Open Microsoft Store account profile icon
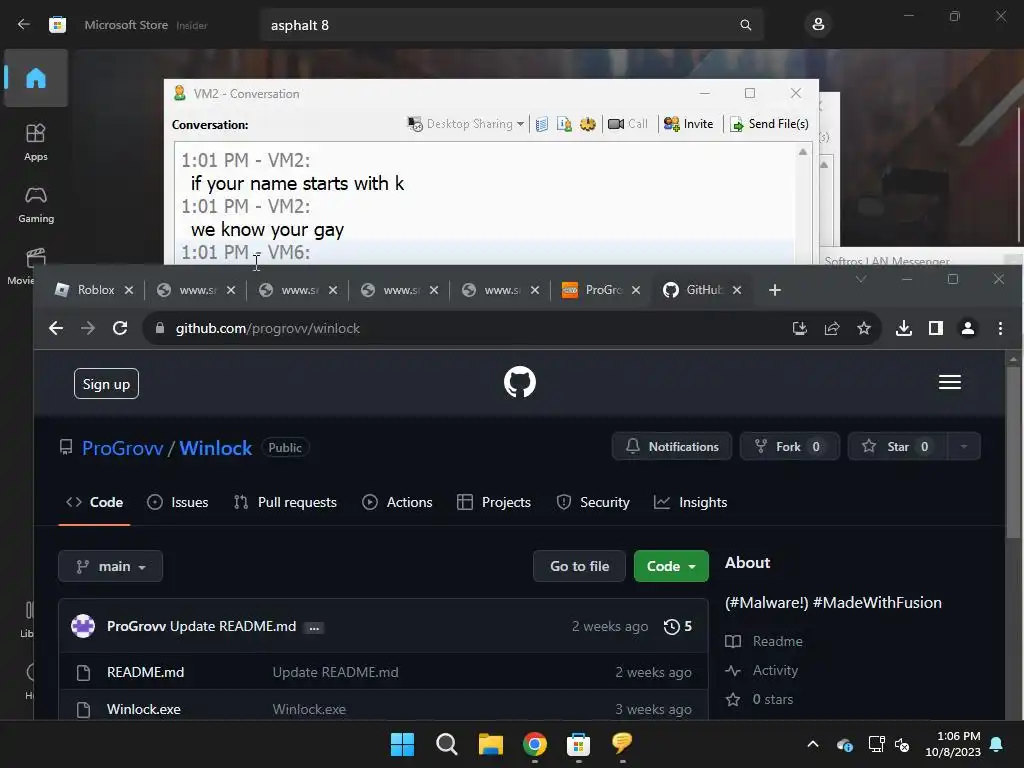This screenshot has width=1024, height=768. [818, 25]
